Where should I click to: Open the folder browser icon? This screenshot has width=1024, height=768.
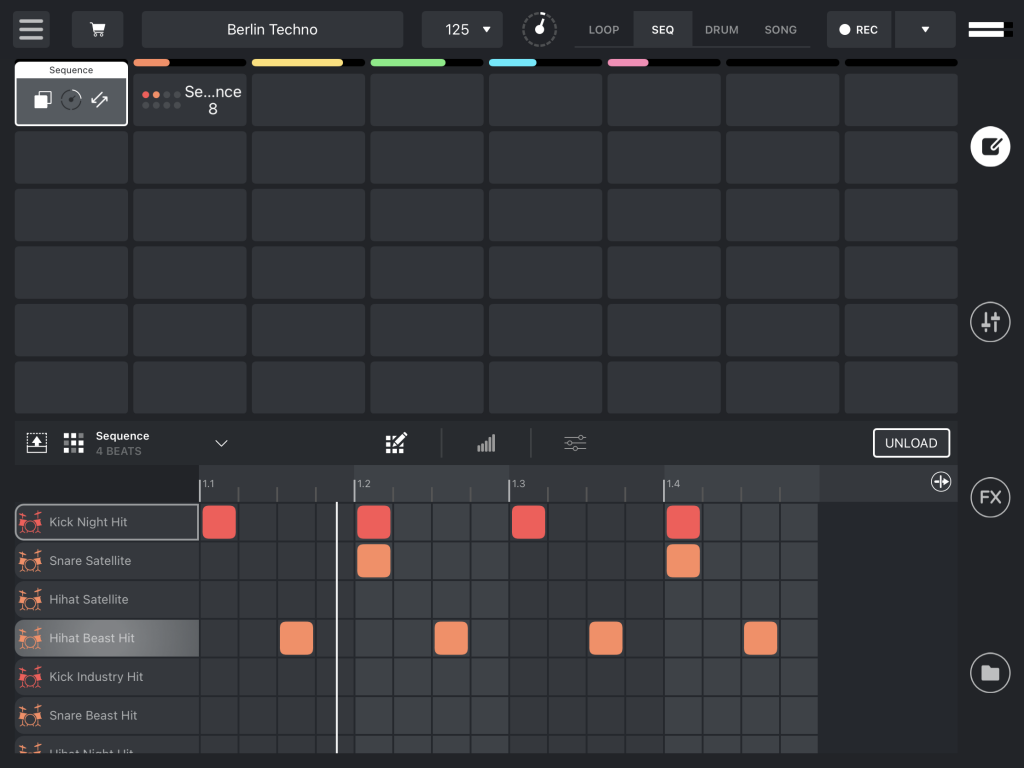[990, 673]
